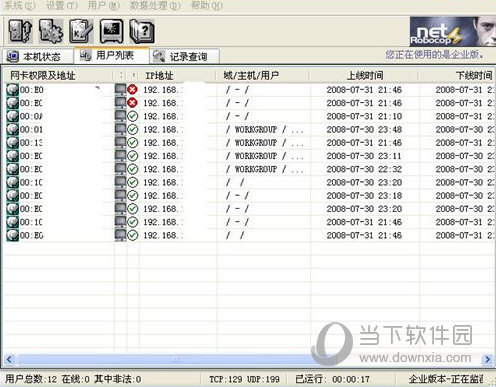The height and width of the screenshot is (387, 496).
Task: Open the 设置(T) menu
Action: [62, 6]
